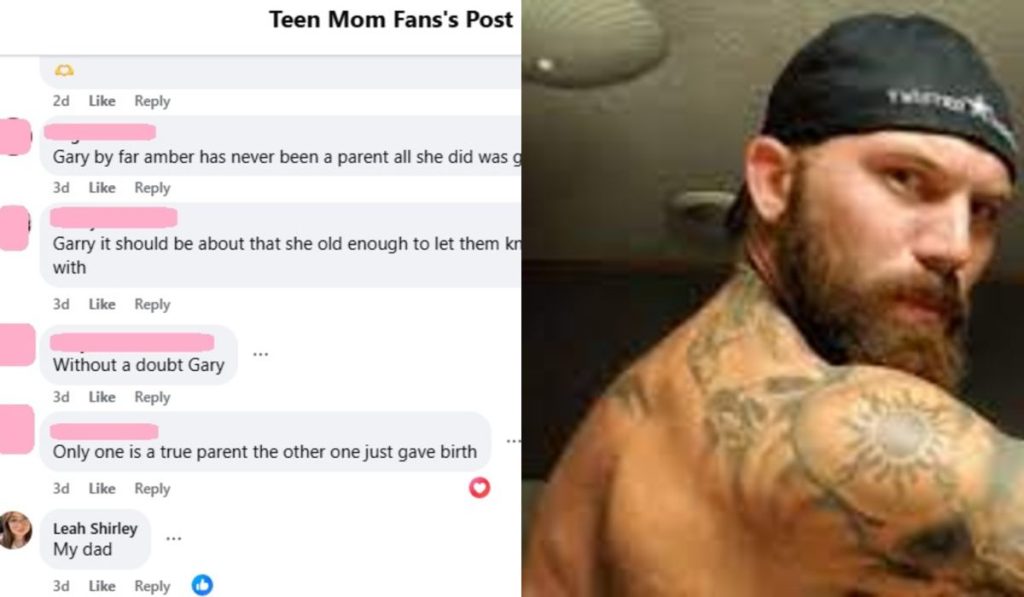Image resolution: width=1024 pixels, height=597 pixels.
Task: Click the heart reaction on the birth comment
Action: point(478,489)
